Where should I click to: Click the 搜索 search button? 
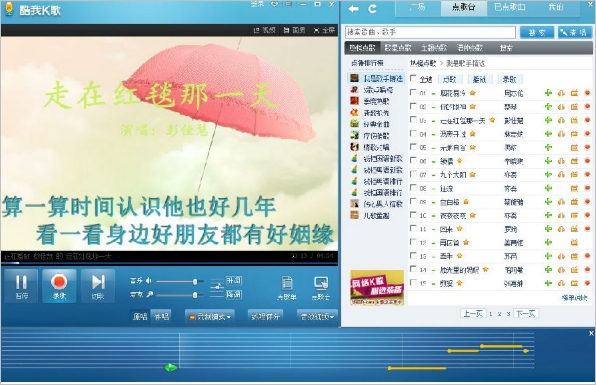[537, 33]
